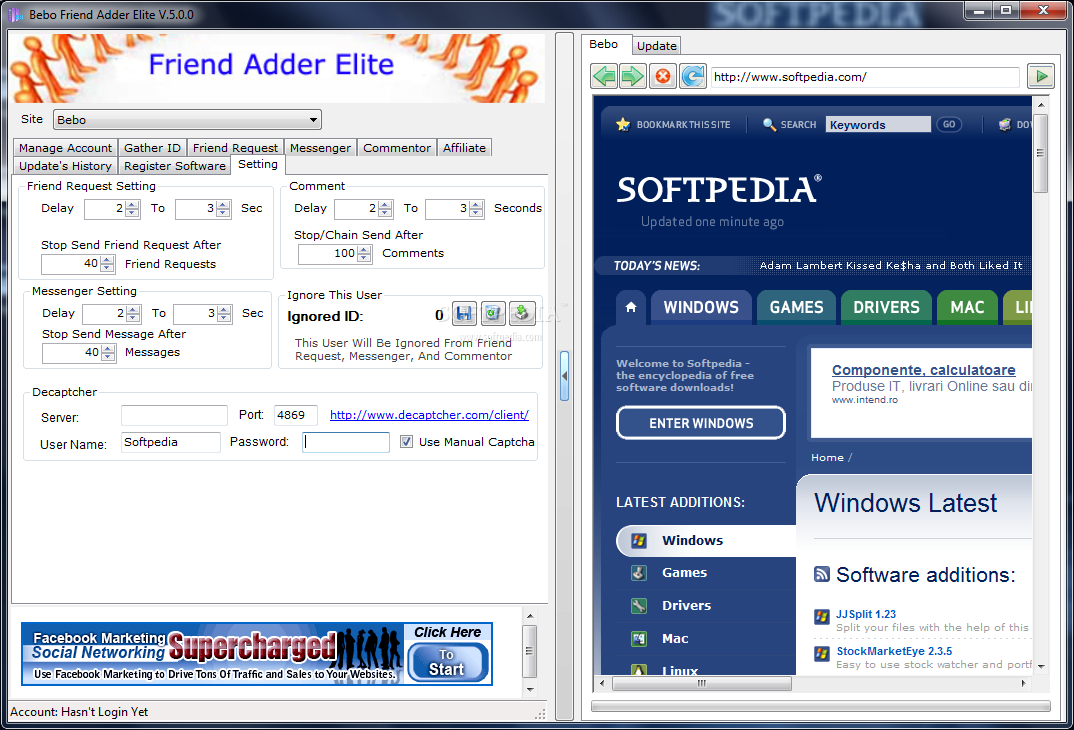The image size is (1074, 730).
Task: Click the green browser back arrow
Action: click(604, 76)
